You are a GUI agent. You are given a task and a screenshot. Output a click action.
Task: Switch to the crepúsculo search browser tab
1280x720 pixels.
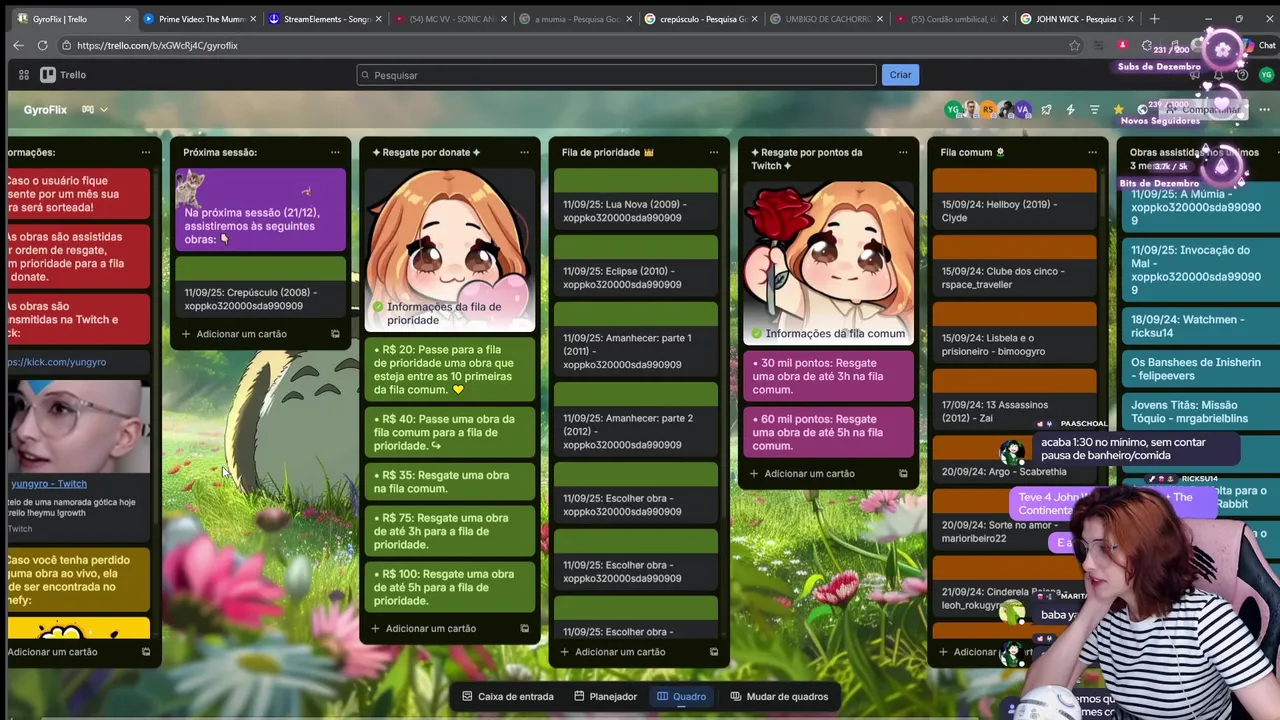click(x=700, y=19)
